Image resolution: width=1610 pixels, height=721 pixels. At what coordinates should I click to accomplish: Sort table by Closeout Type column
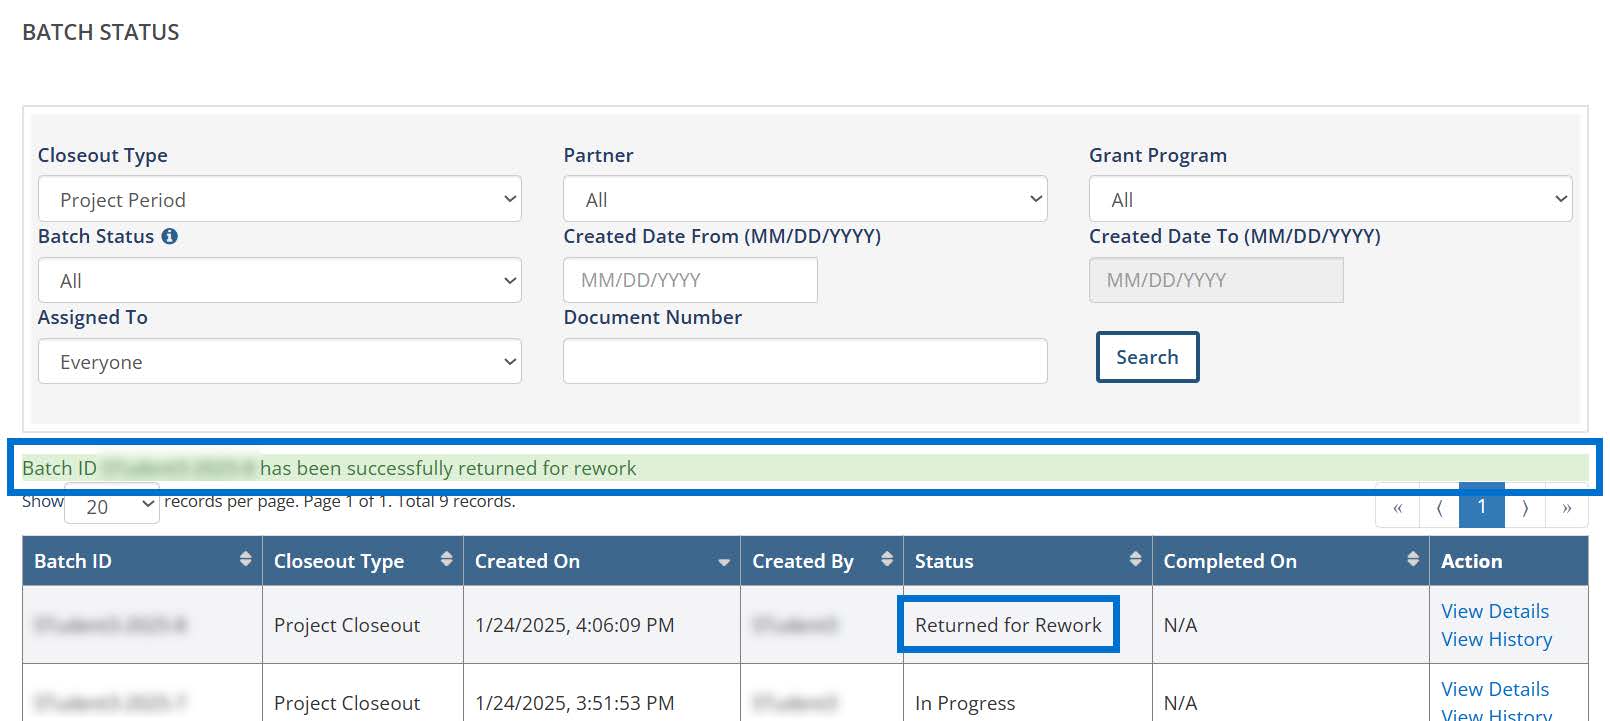(446, 560)
